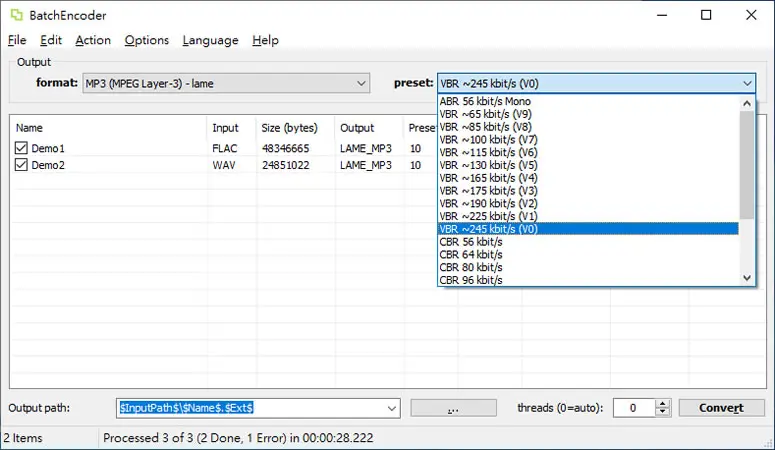Screen dimensions: 775x450
Task: Click the preset list scroll up arrow
Action: coord(747,103)
